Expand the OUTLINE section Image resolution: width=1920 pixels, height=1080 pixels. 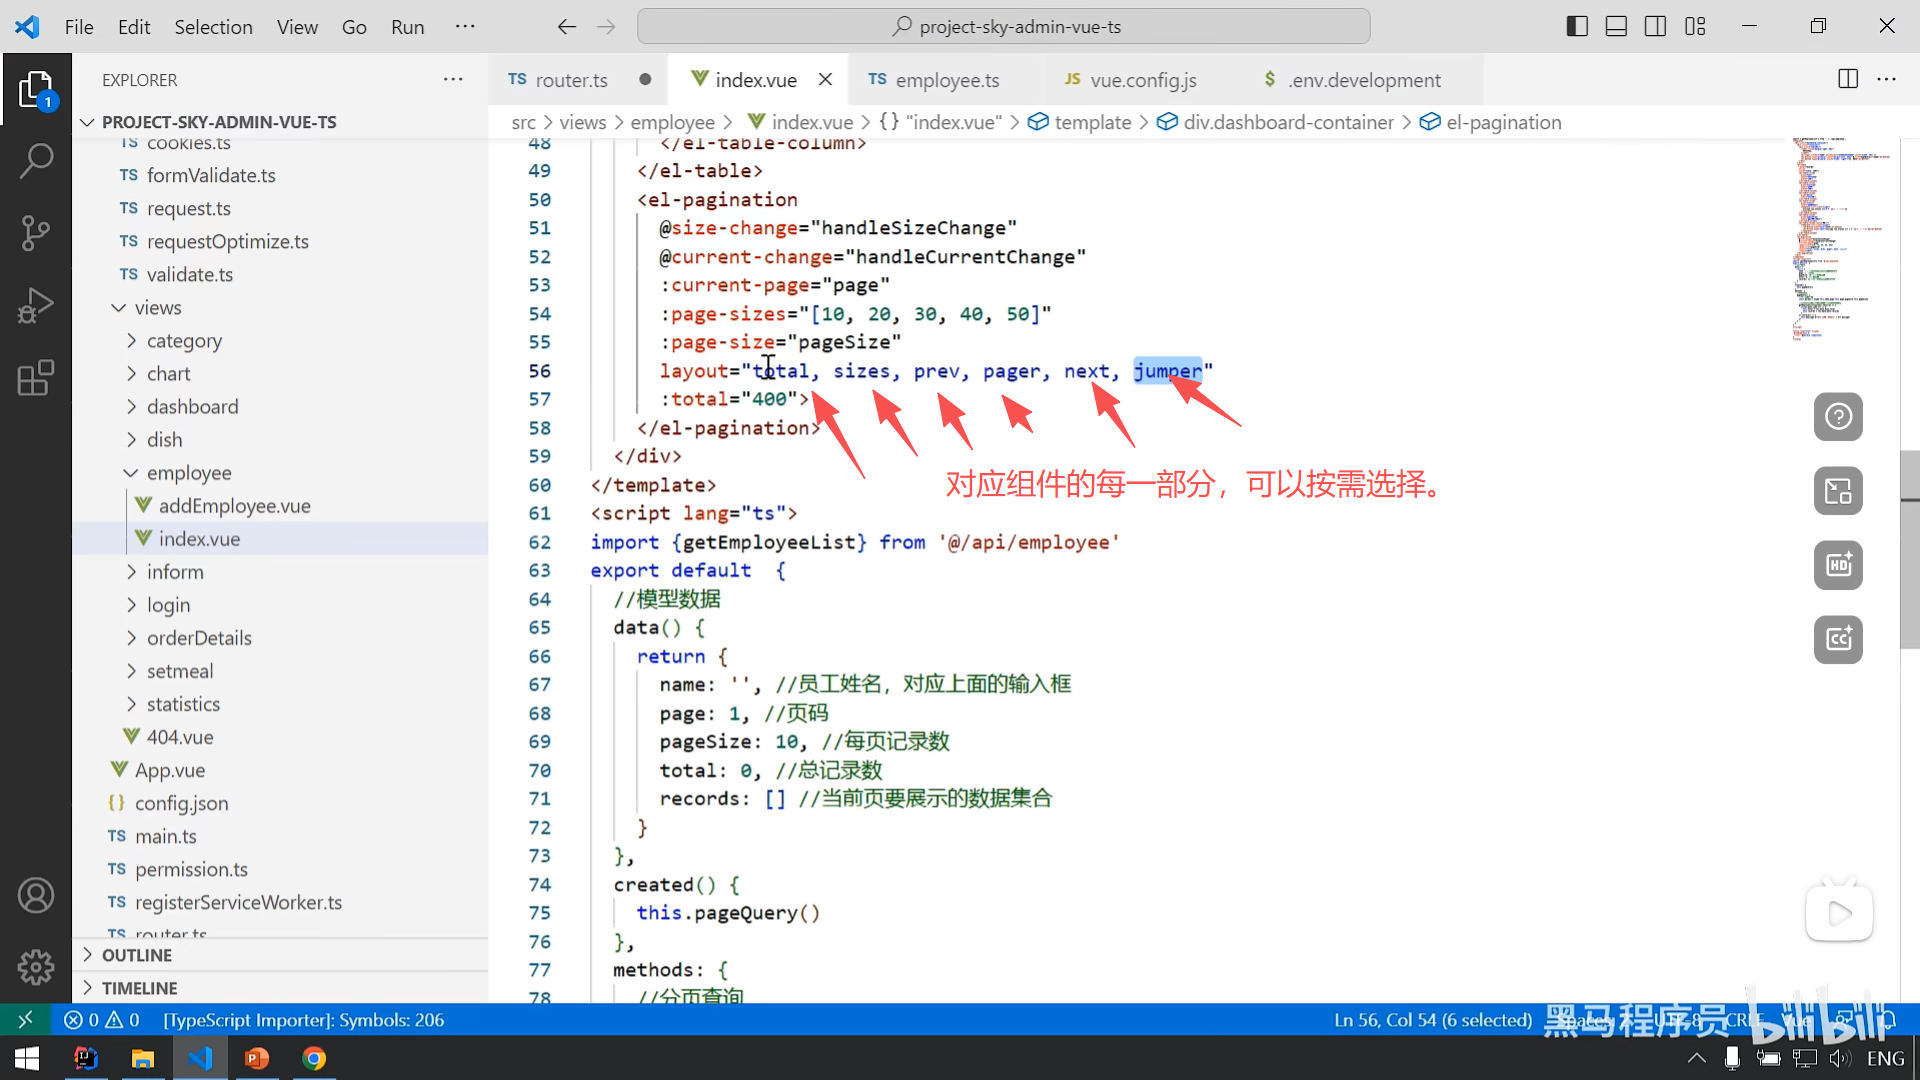137,955
